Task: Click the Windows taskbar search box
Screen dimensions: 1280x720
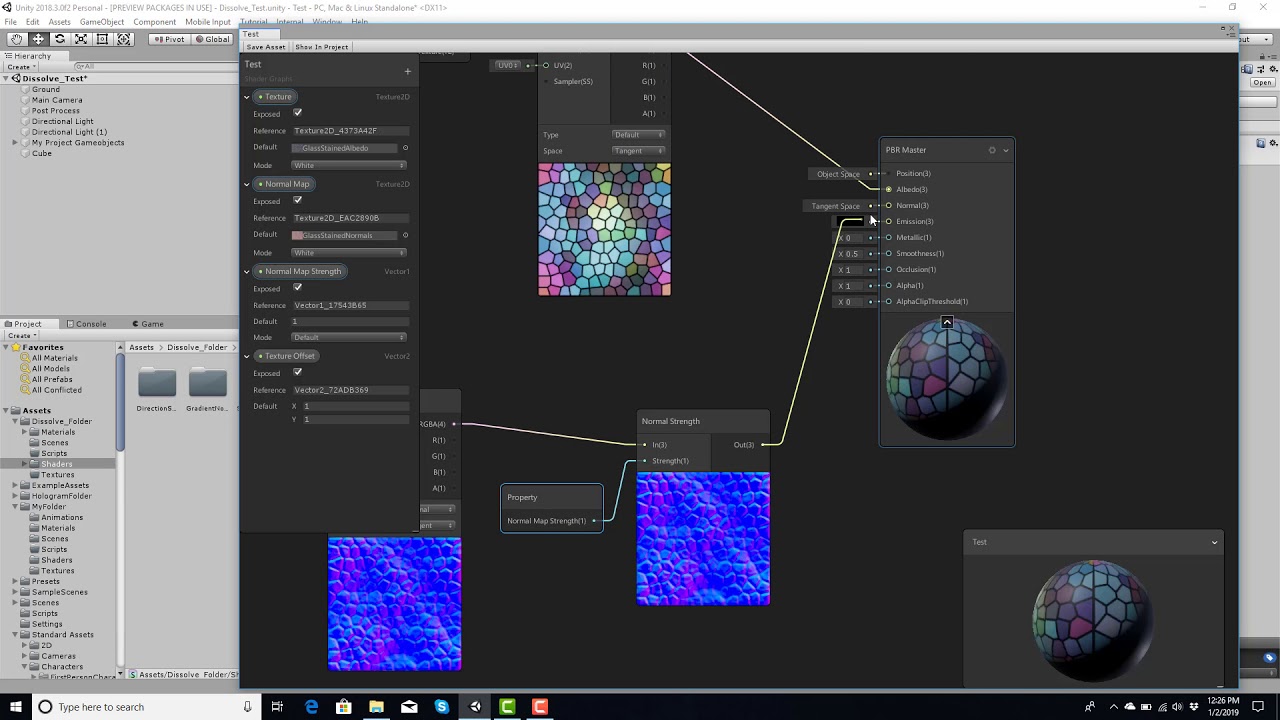Action: pyautogui.click(x=148, y=707)
